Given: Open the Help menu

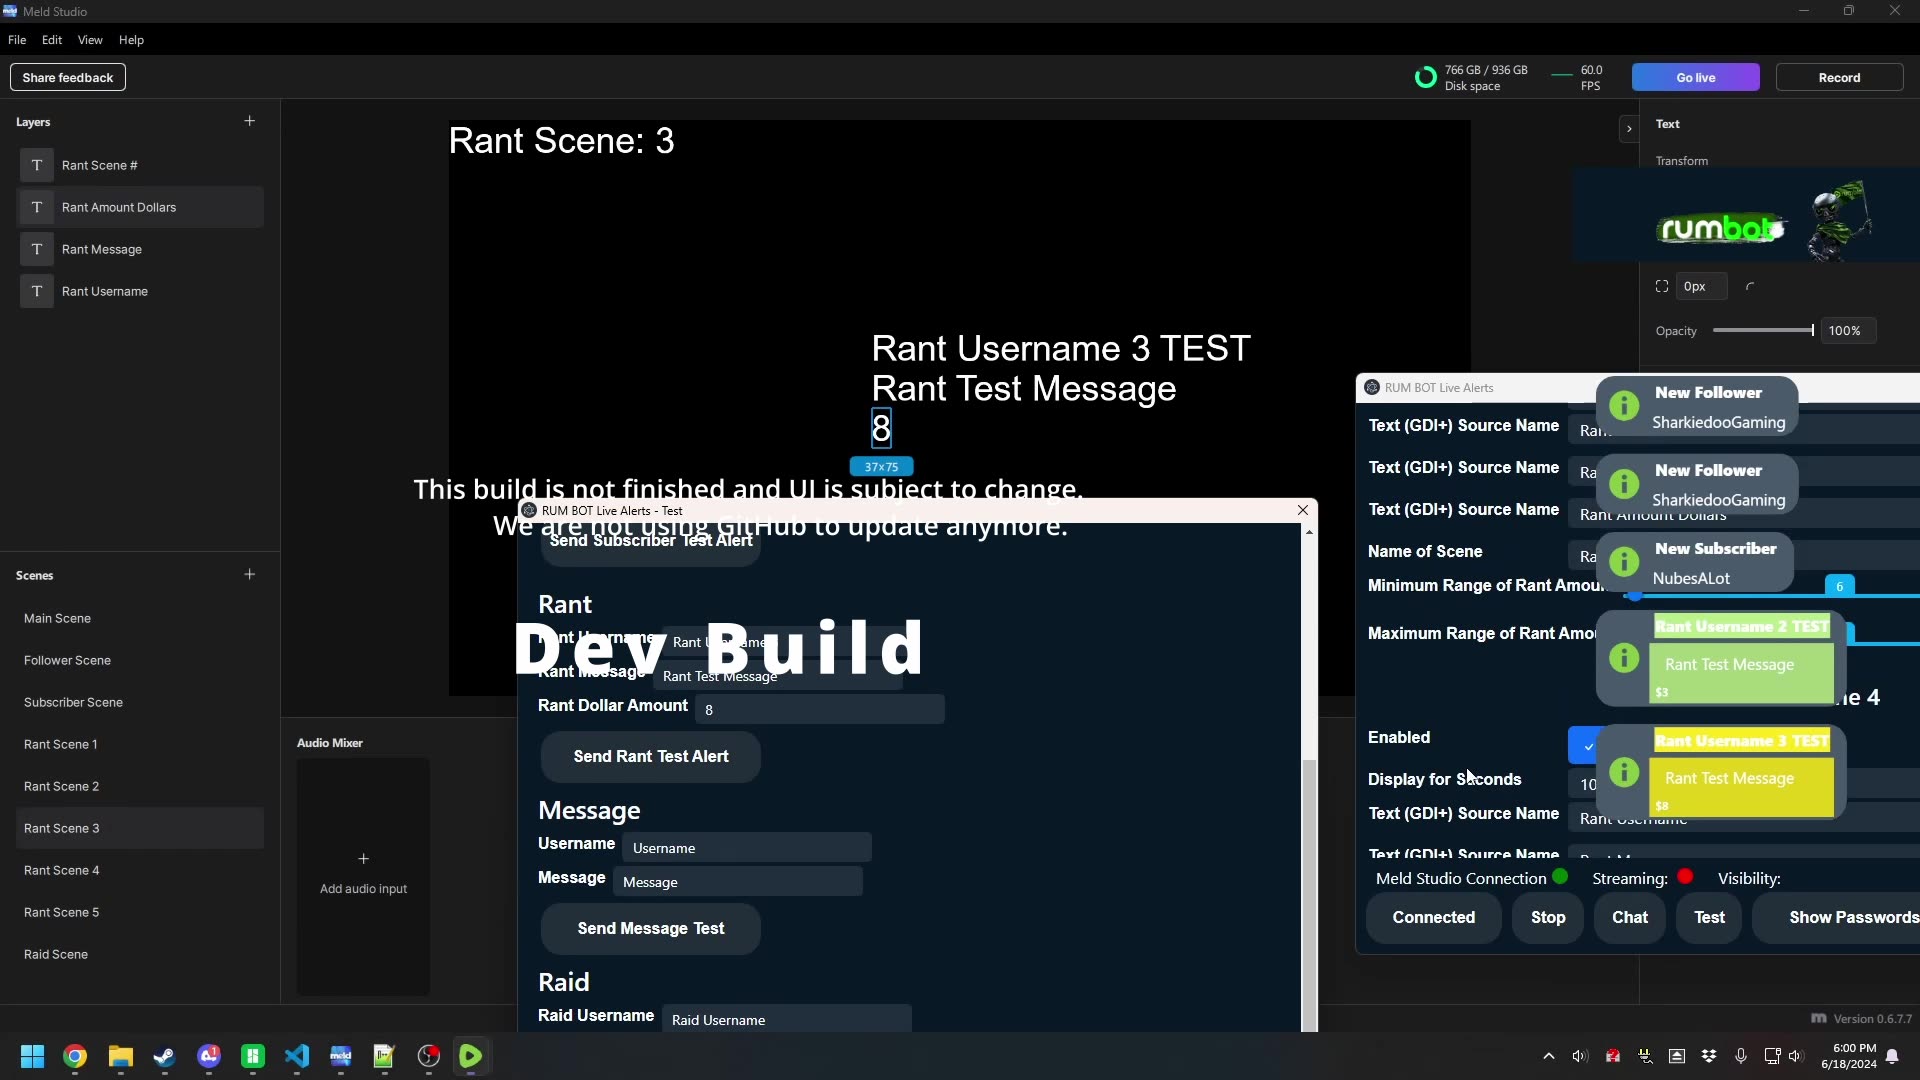Looking at the screenshot, I should 131,39.
